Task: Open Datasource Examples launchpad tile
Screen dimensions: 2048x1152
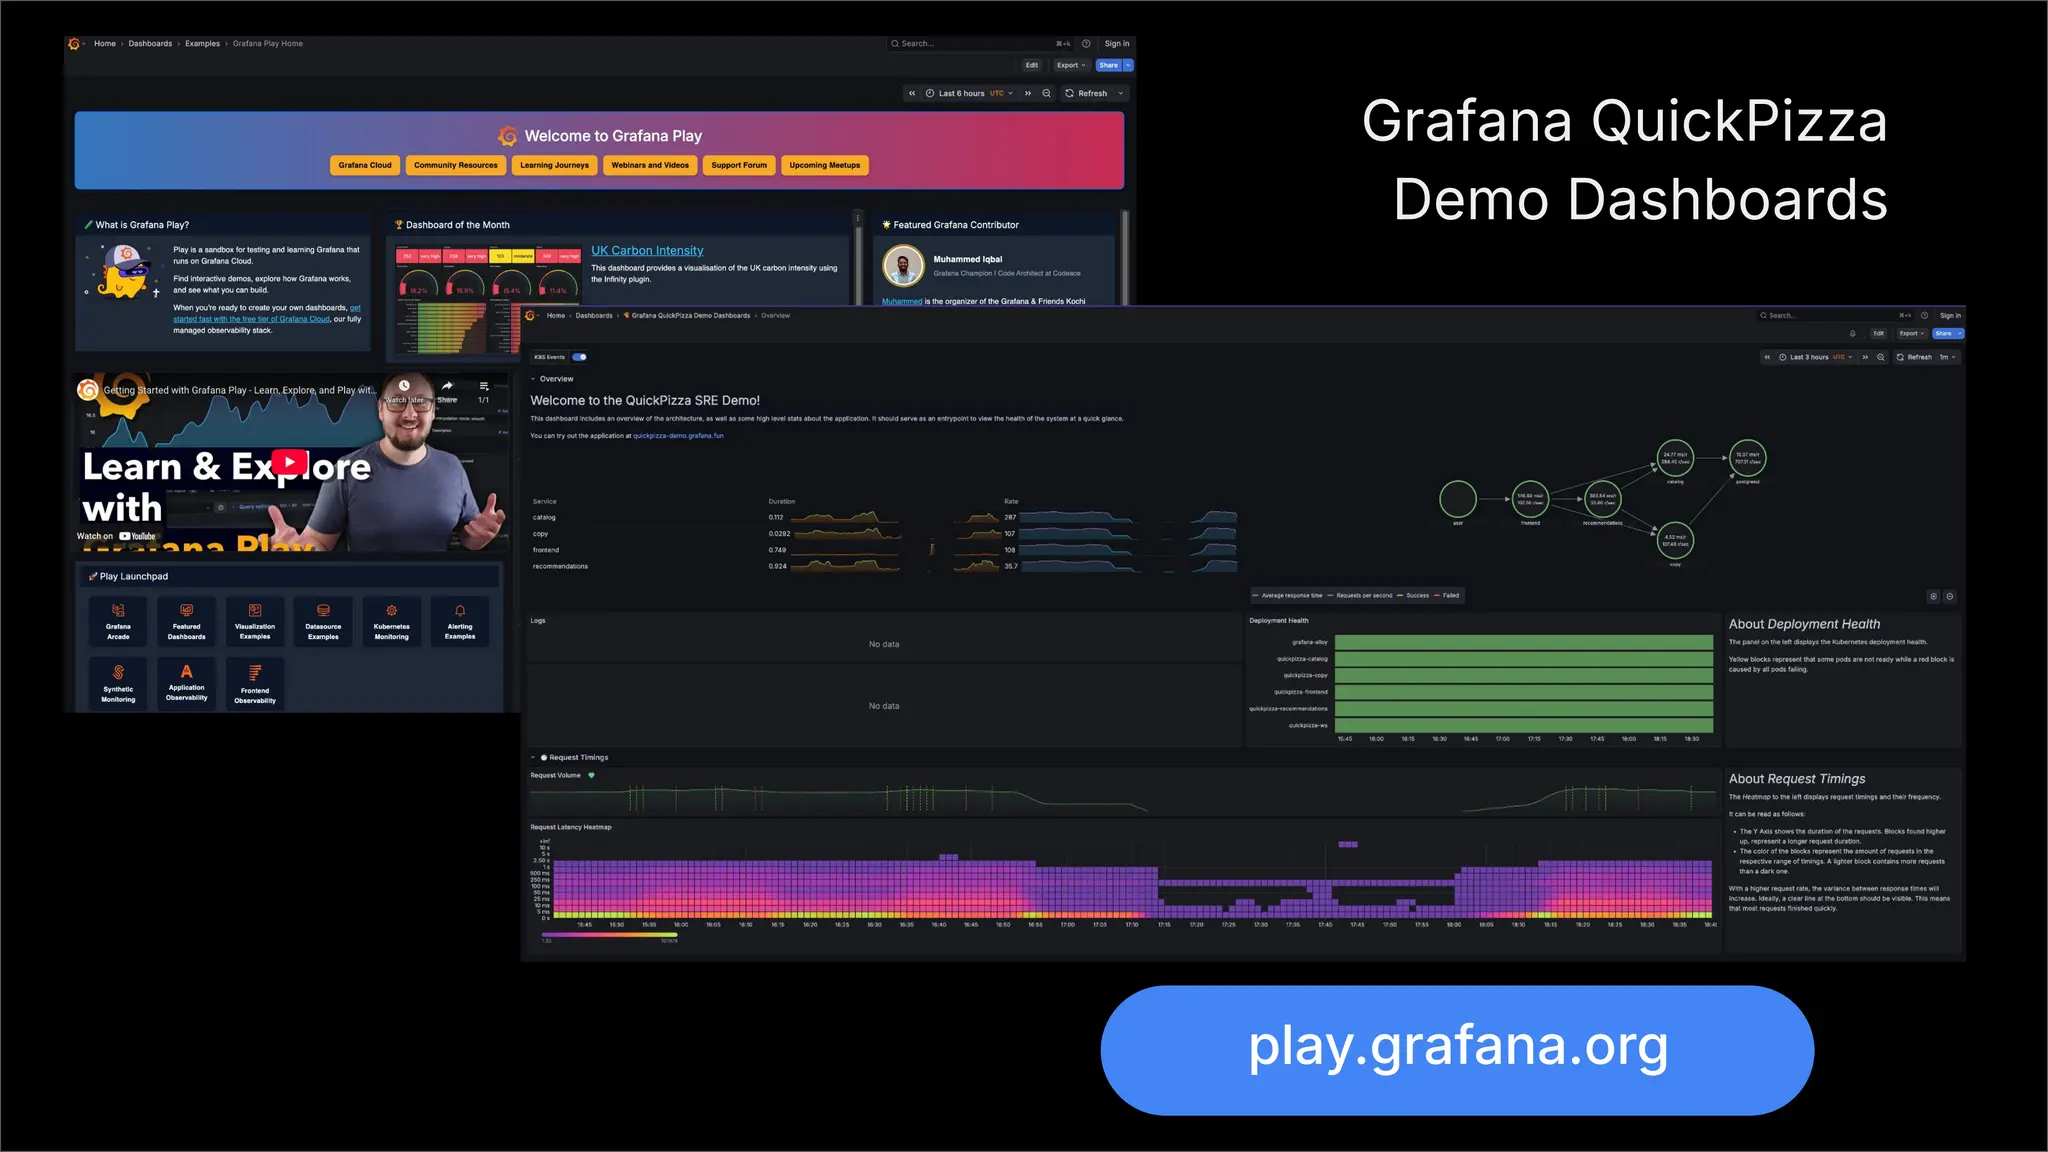Action: pyautogui.click(x=323, y=621)
